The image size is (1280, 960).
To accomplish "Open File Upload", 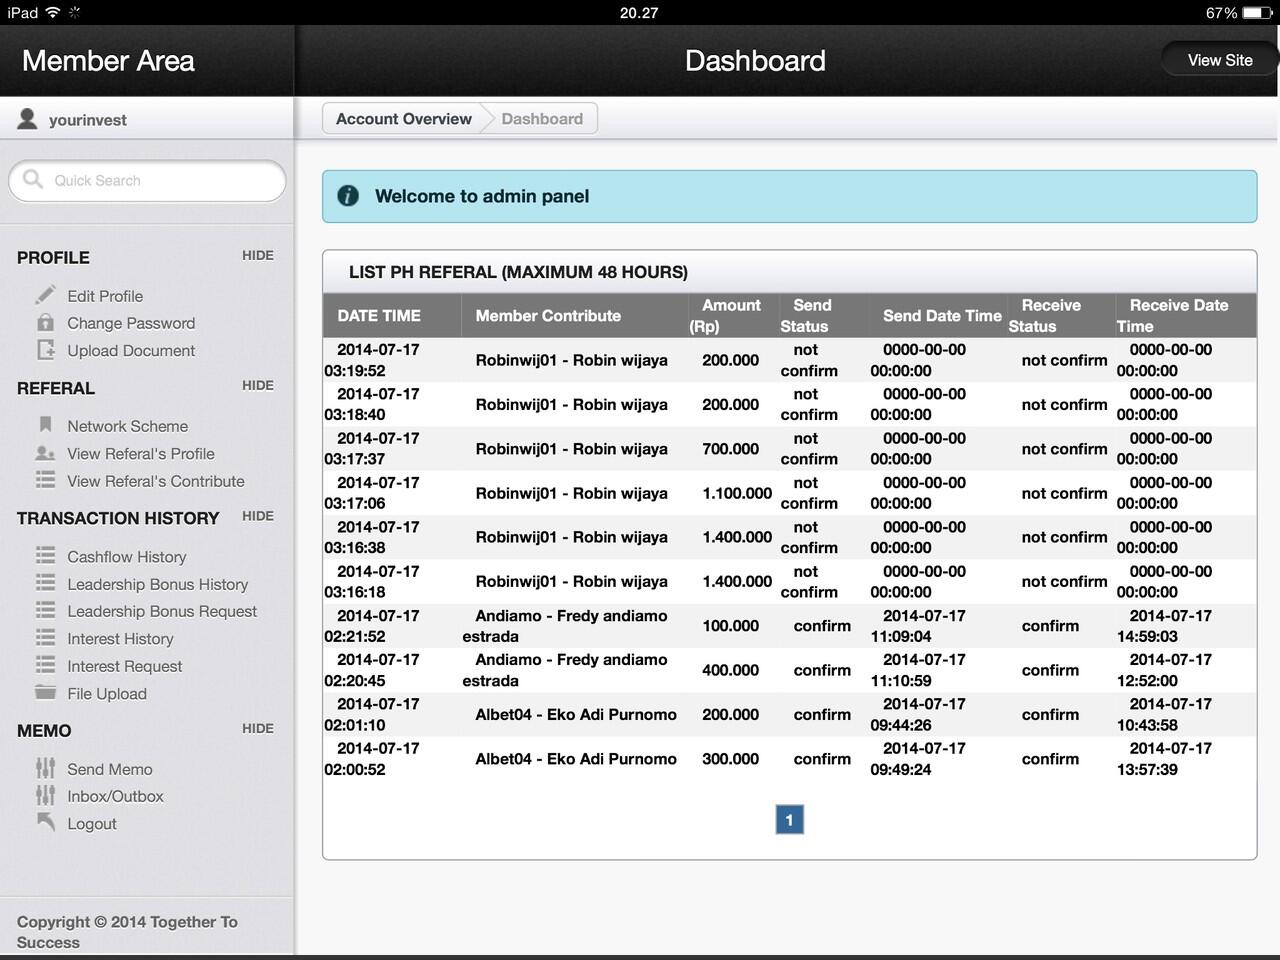I will [107, 694].
